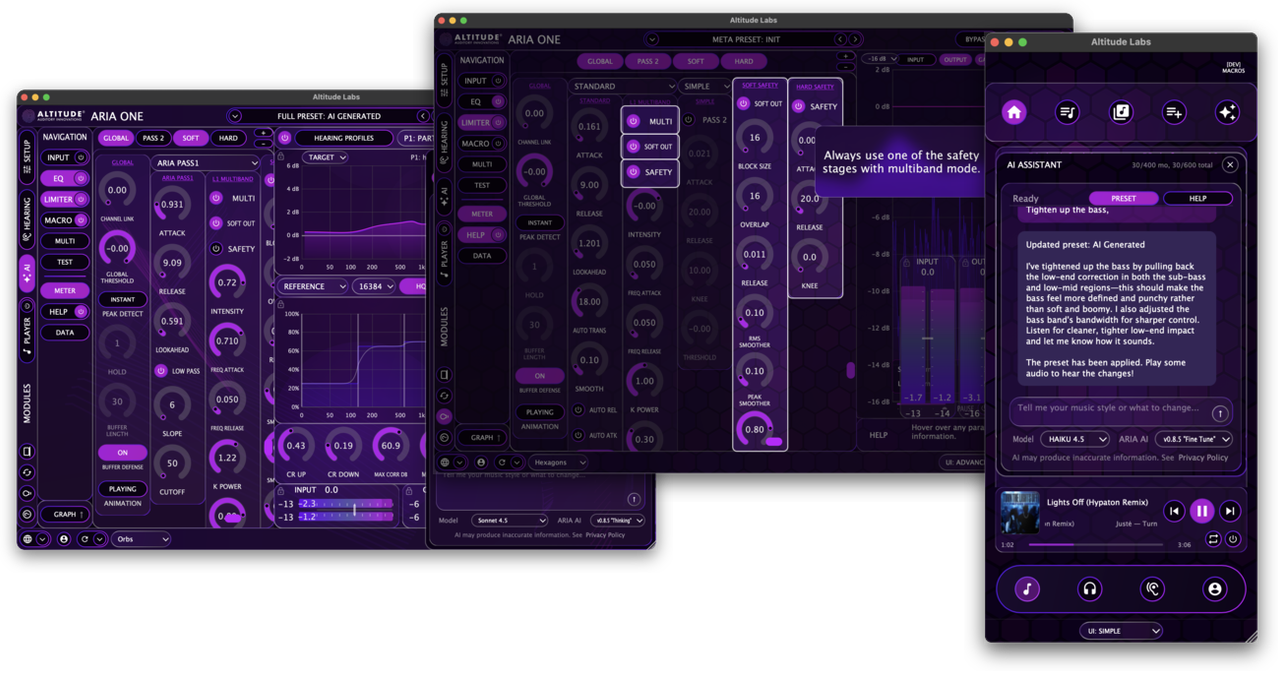This screenshot has width=1279, height=679.
Task: Open the HAIKU 4.5 model dropdown
Action: click(x=1075, y=439)
